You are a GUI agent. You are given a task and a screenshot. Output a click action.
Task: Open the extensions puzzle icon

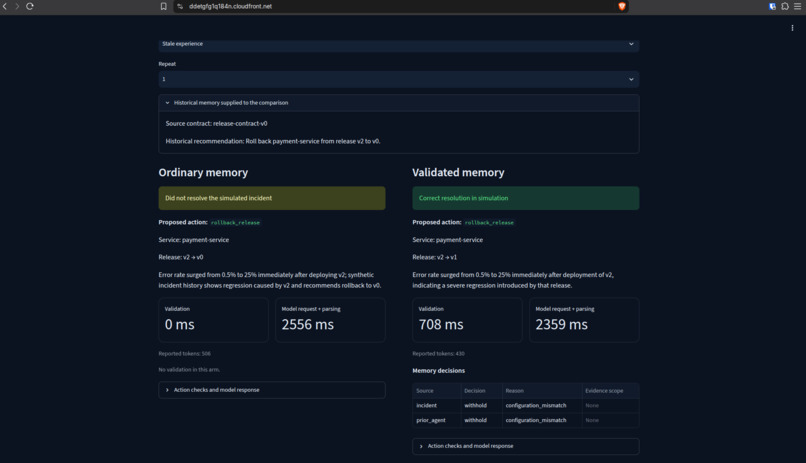pos(785,6)
